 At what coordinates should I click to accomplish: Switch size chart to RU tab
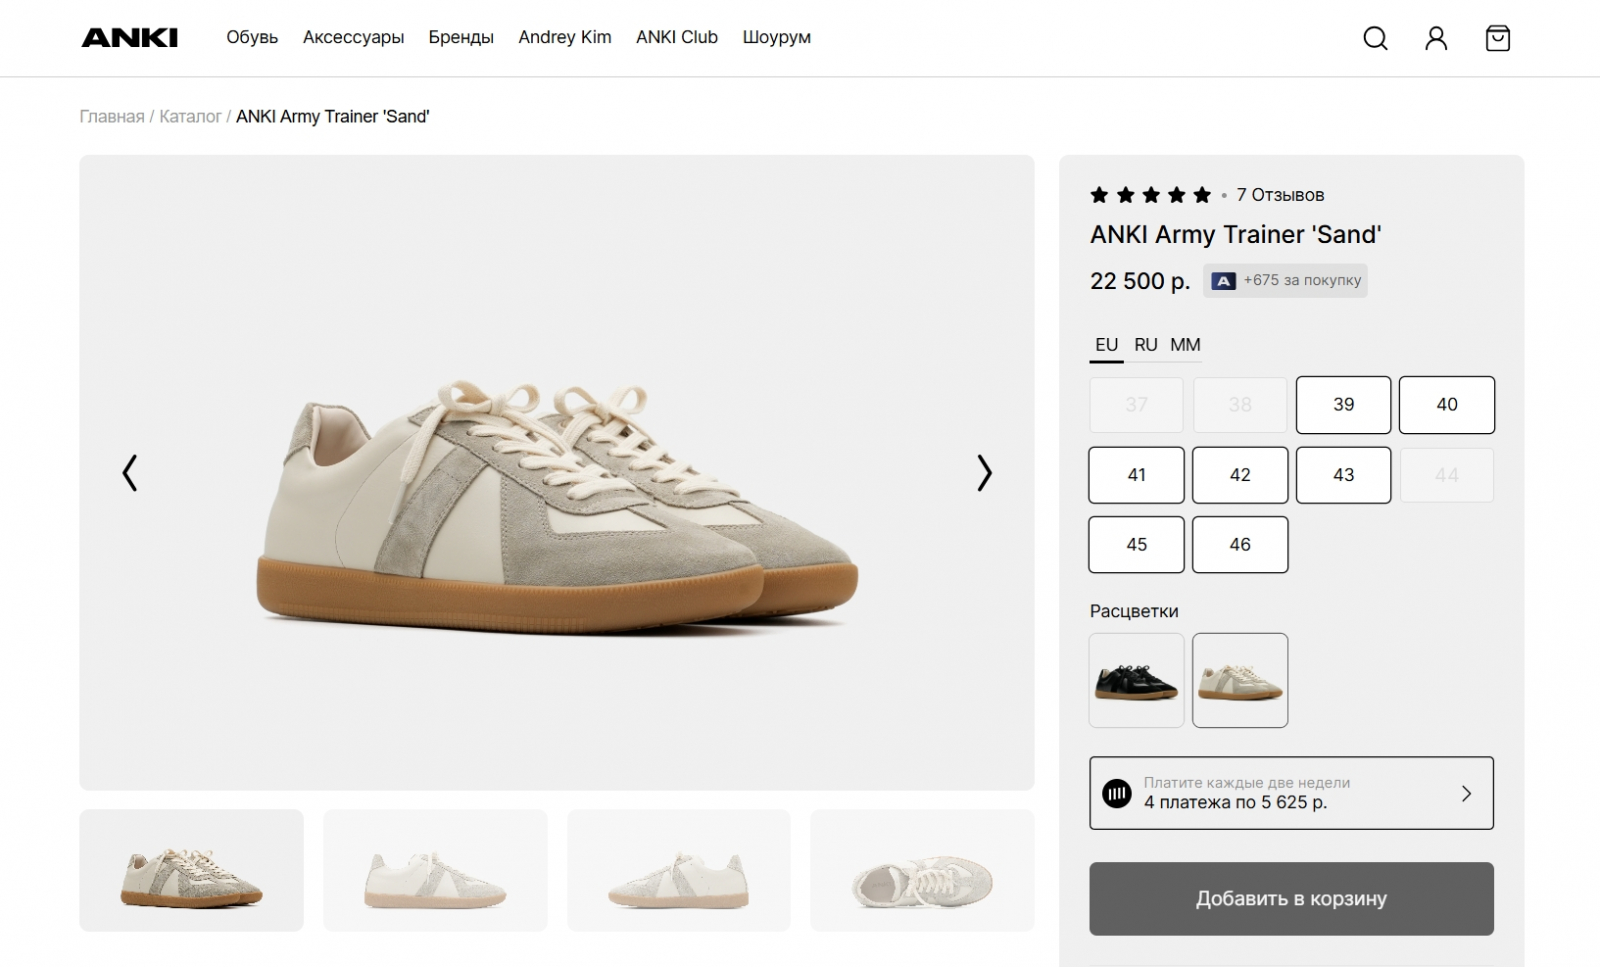tap(1146, 345)
